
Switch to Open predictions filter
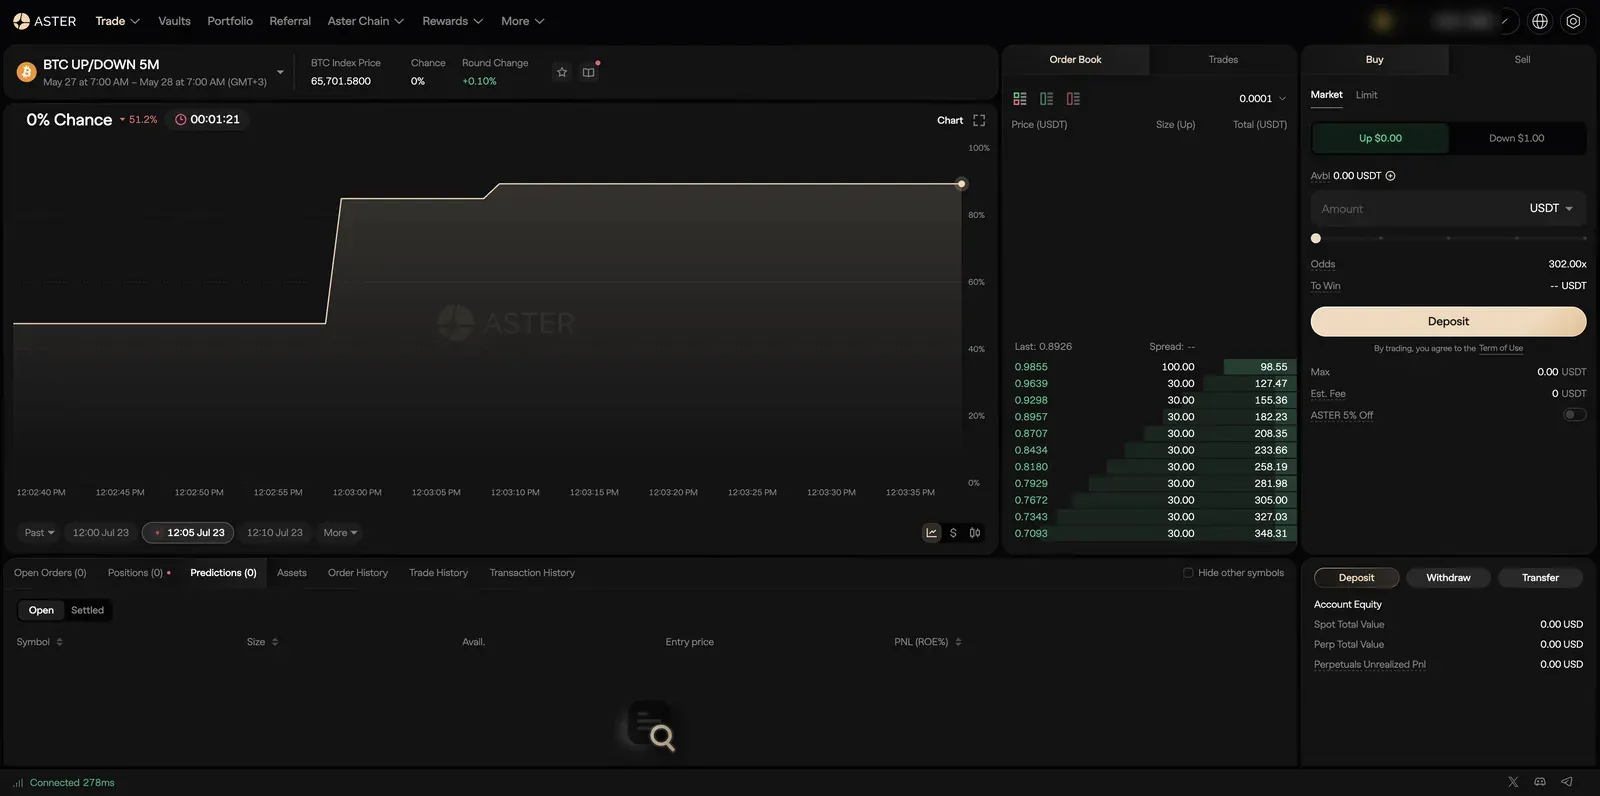coord(41,610)
